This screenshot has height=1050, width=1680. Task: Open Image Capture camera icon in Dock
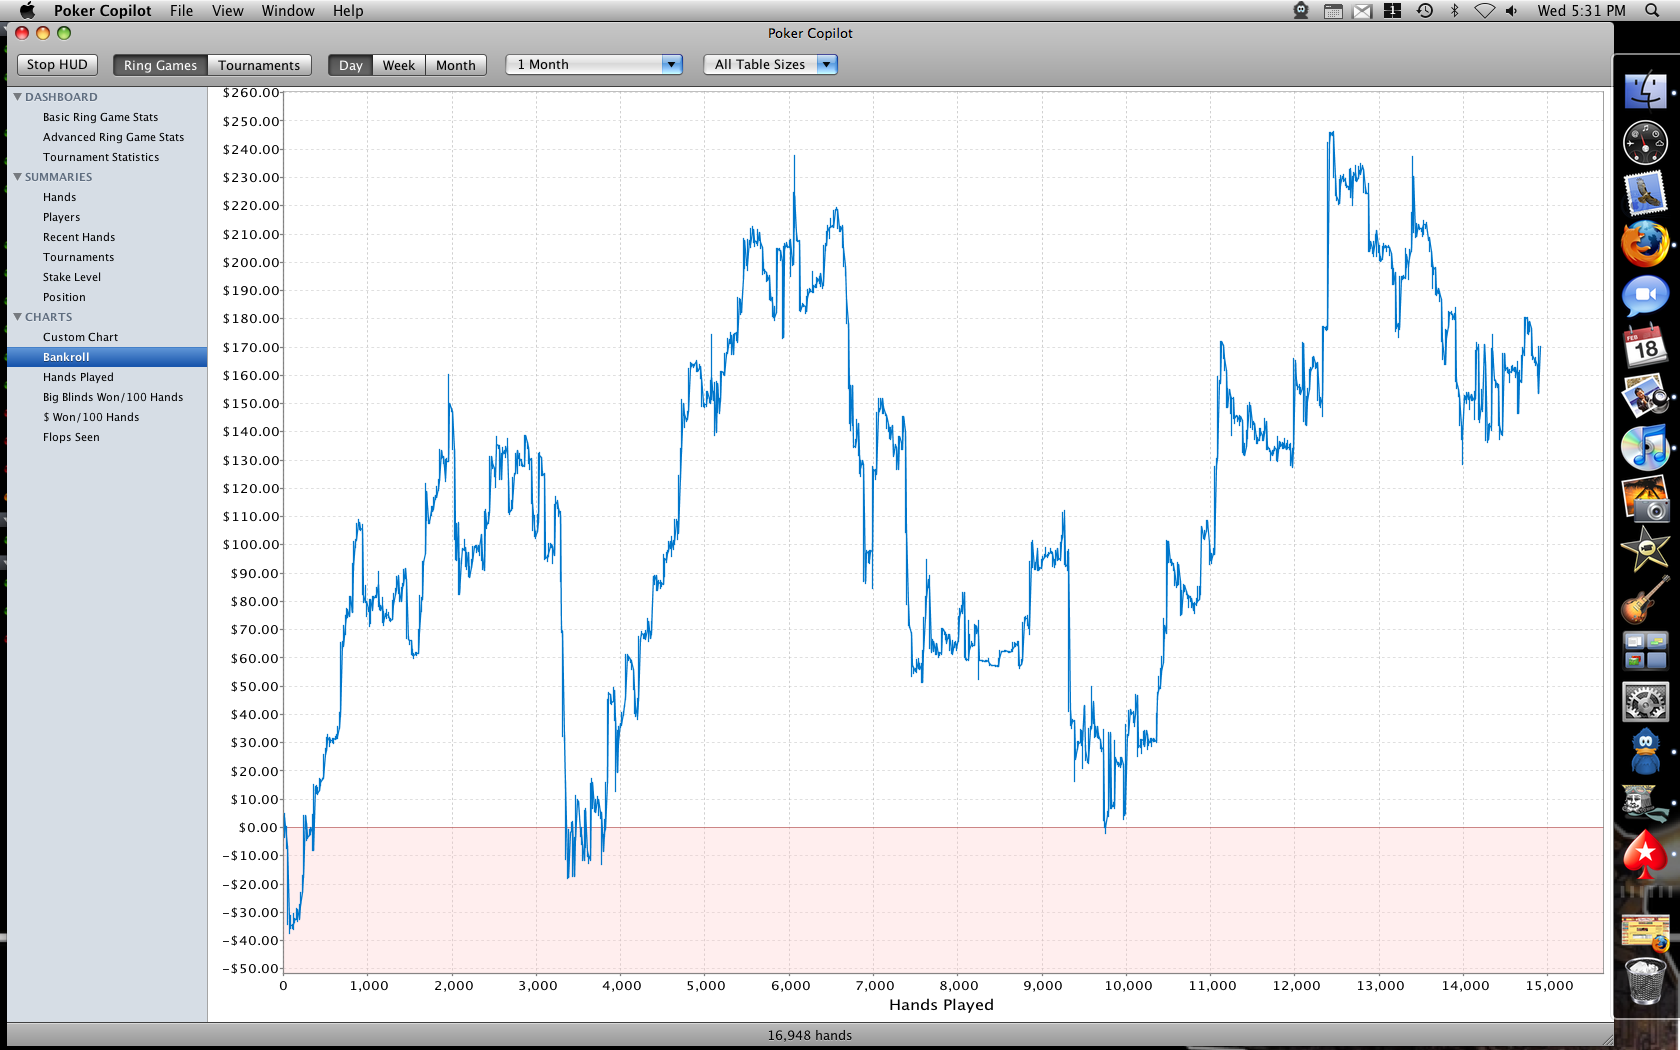tap(1645, 499)
